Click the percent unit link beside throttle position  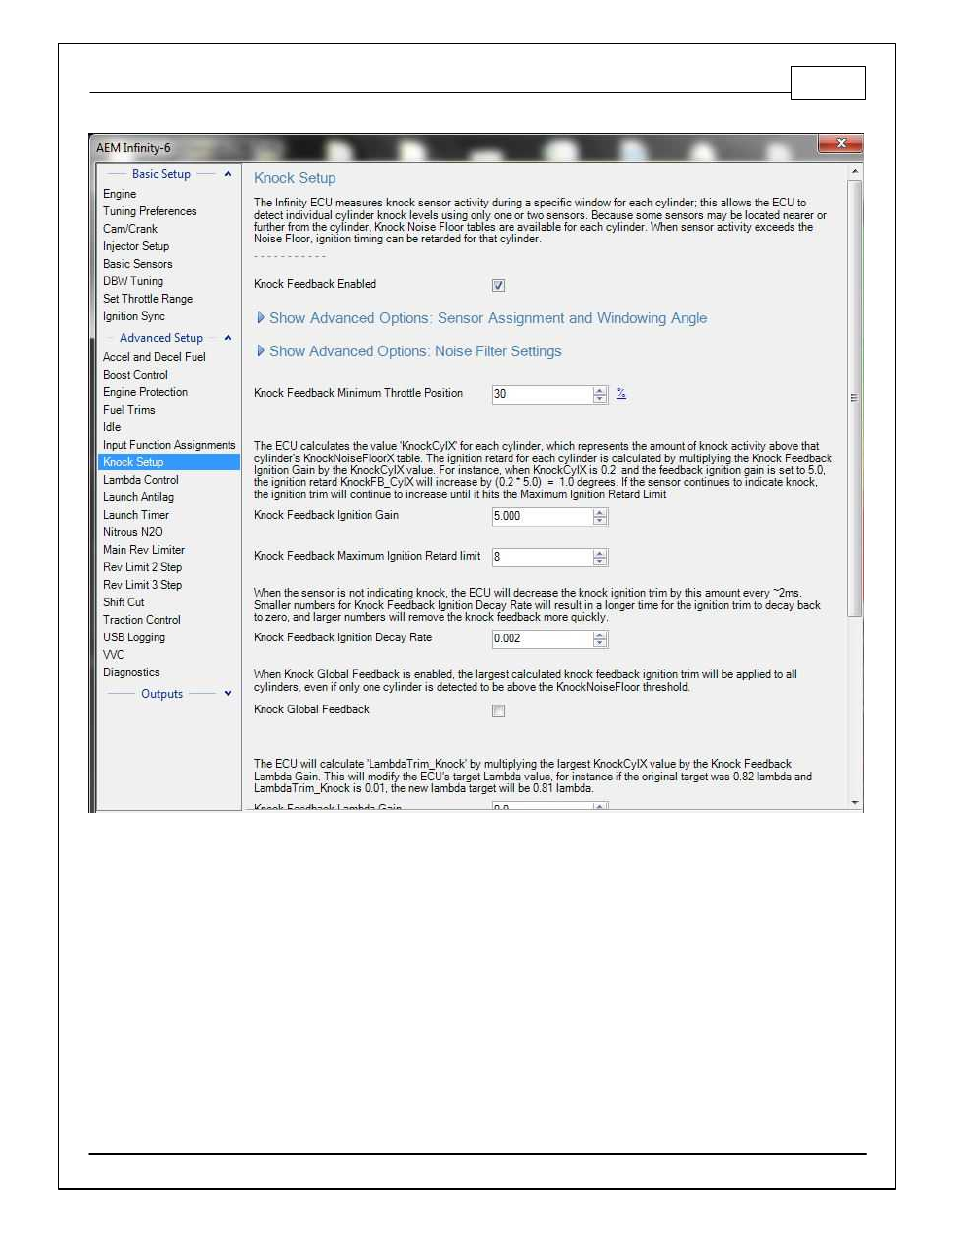[621, 393]
